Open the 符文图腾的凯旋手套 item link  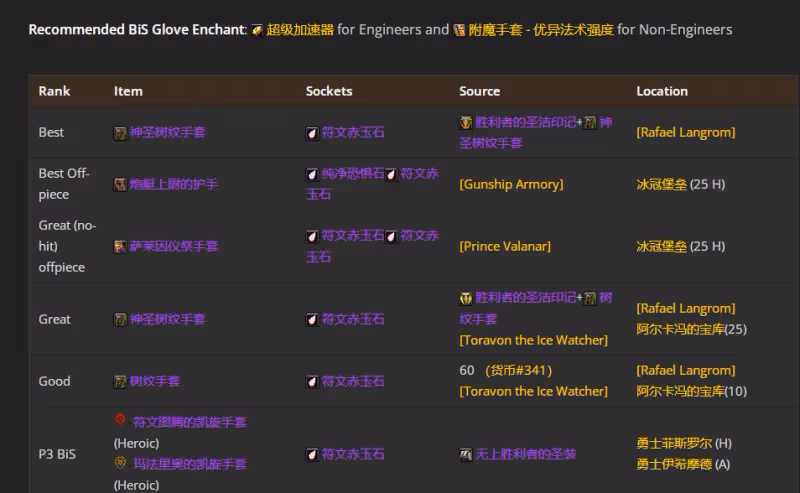click(x=189, y=422)
